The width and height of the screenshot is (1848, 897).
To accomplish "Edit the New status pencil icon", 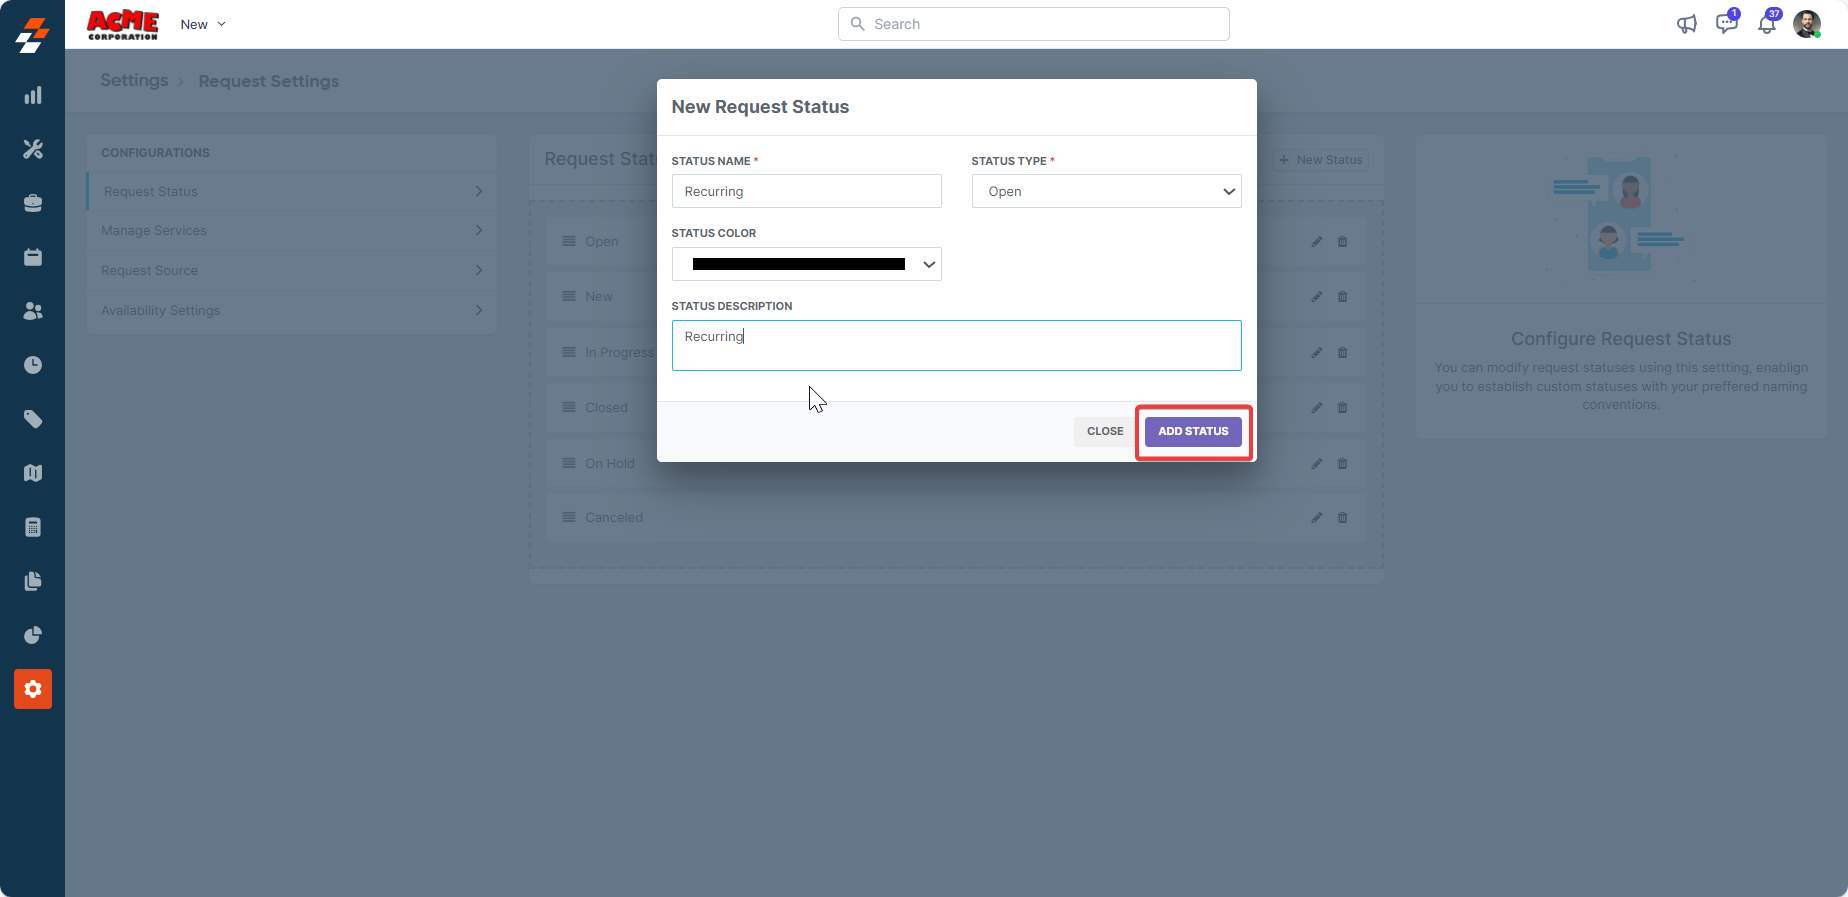I will 1317,296.
